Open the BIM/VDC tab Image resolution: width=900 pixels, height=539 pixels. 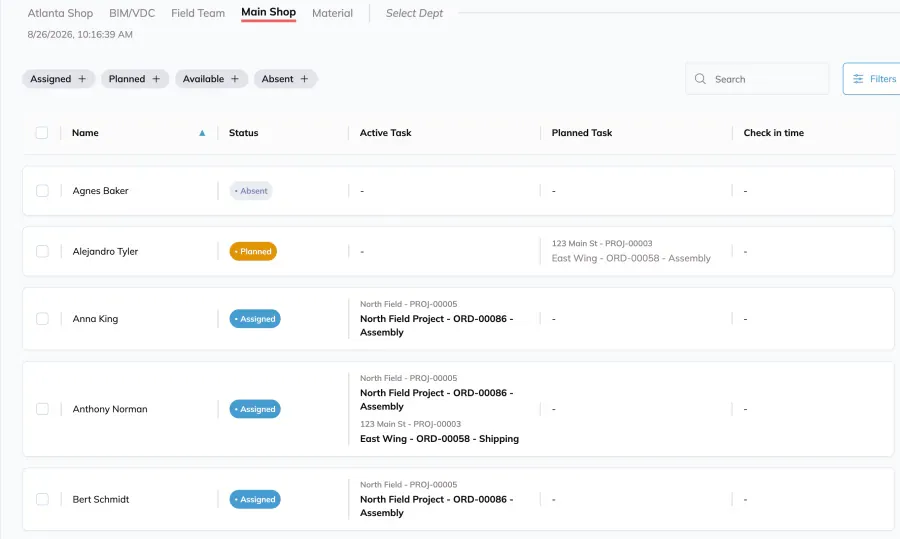[x=132, y=13]
